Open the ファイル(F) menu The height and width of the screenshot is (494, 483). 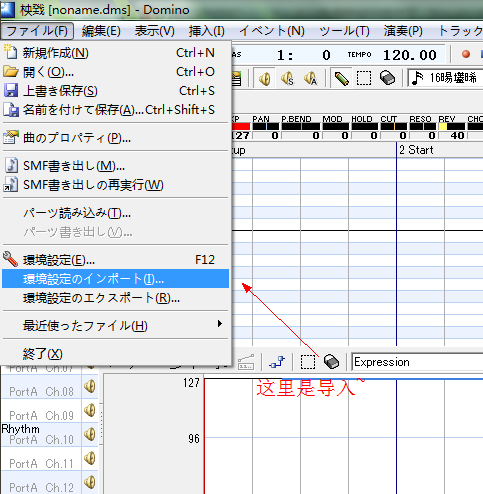[x=37, y=31]
